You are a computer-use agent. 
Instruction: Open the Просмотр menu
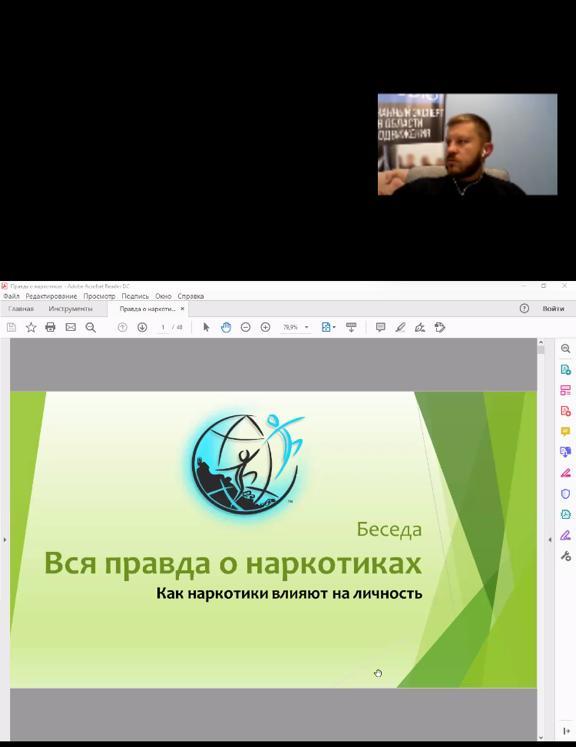[x=99, y=296]
